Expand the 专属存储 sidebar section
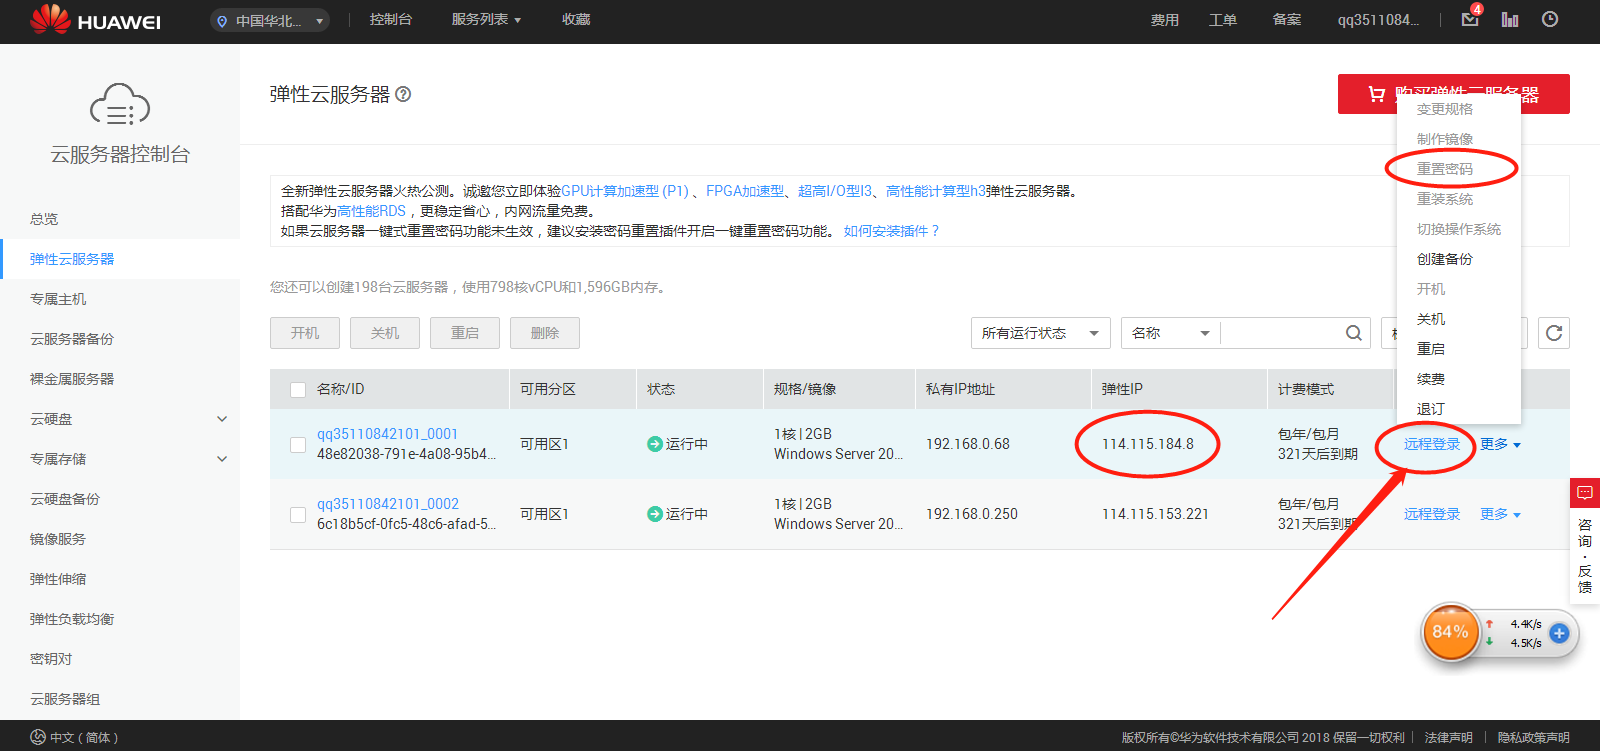The image size is (1600, 751). pos(222,459)
